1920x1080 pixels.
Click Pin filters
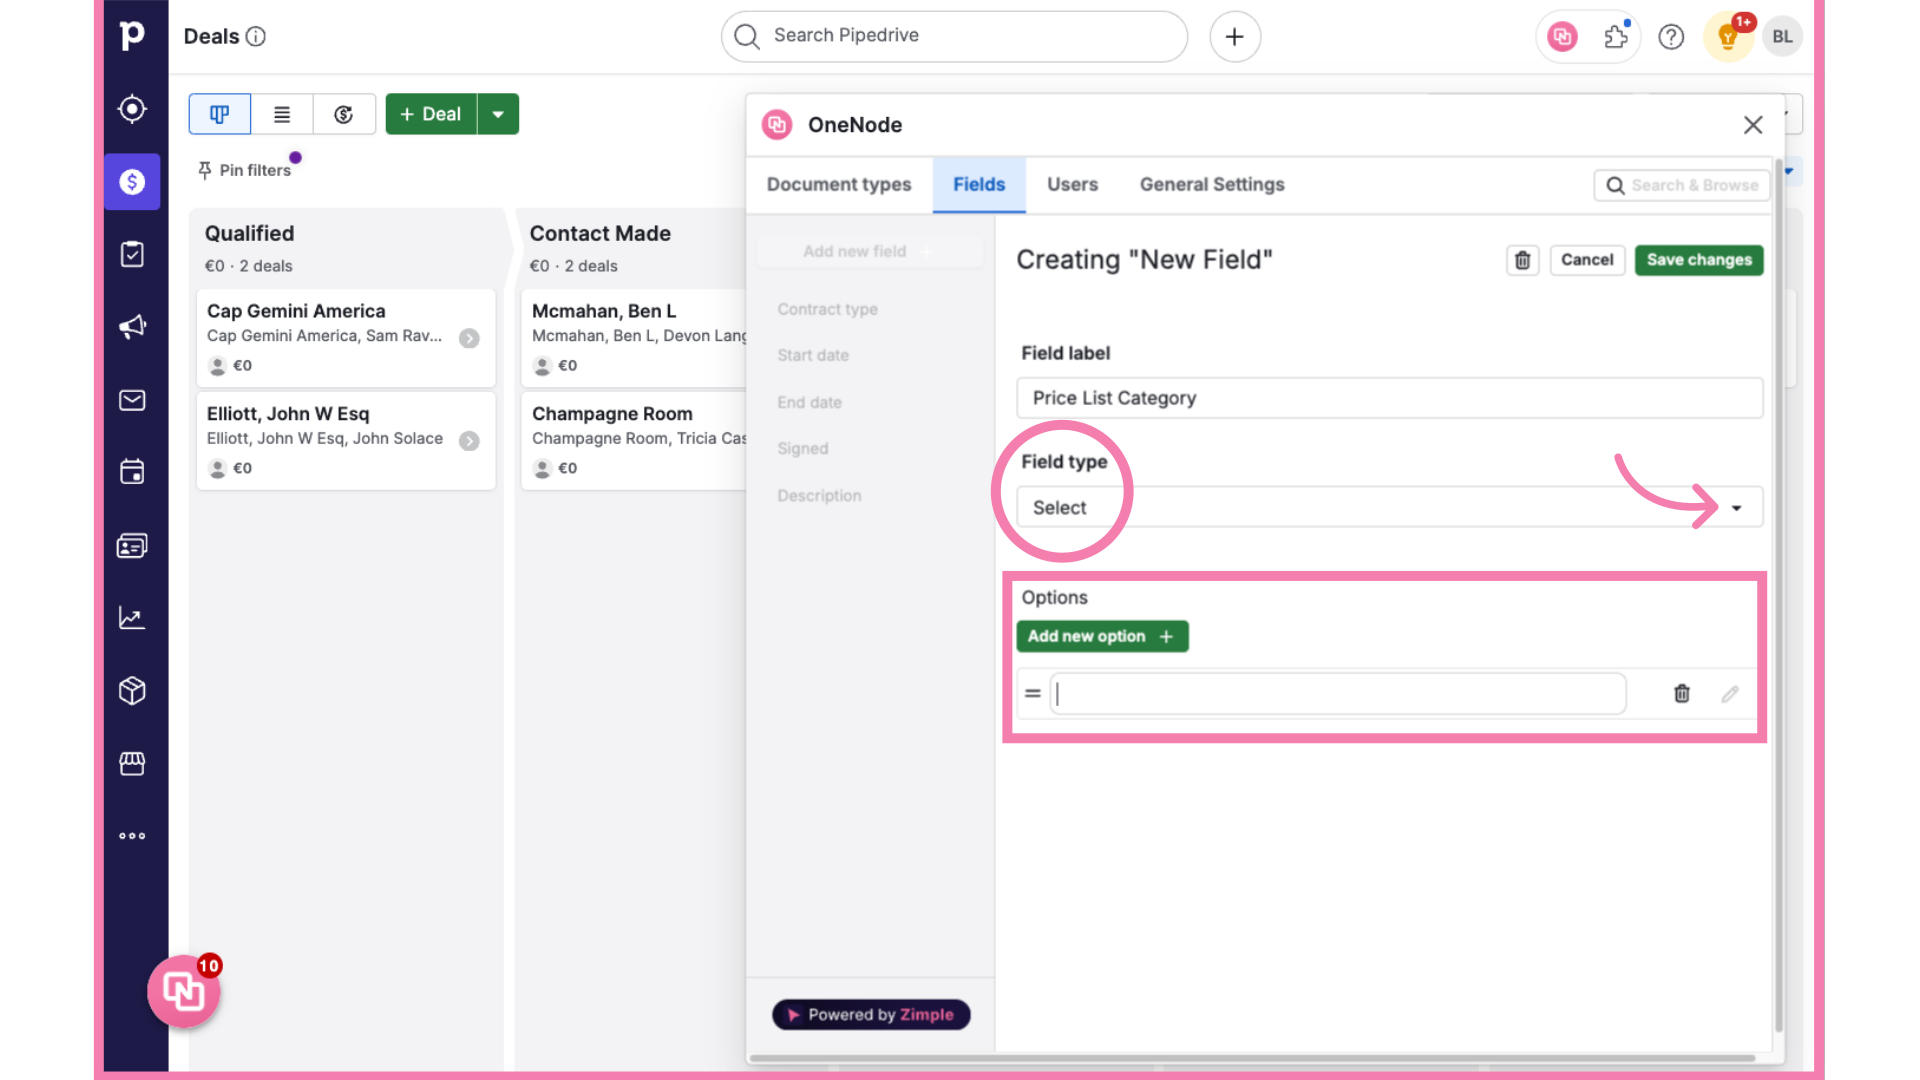(245, 171)
